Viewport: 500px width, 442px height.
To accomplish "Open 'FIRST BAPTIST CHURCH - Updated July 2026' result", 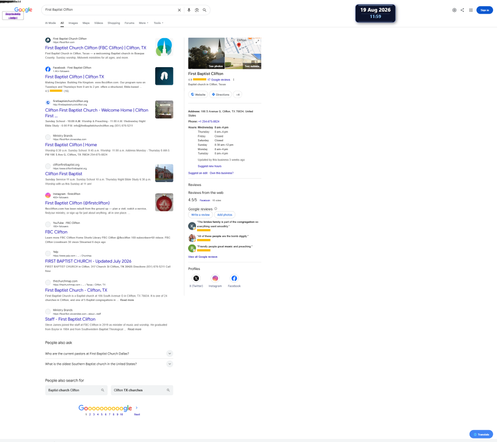I will [88, 261].
